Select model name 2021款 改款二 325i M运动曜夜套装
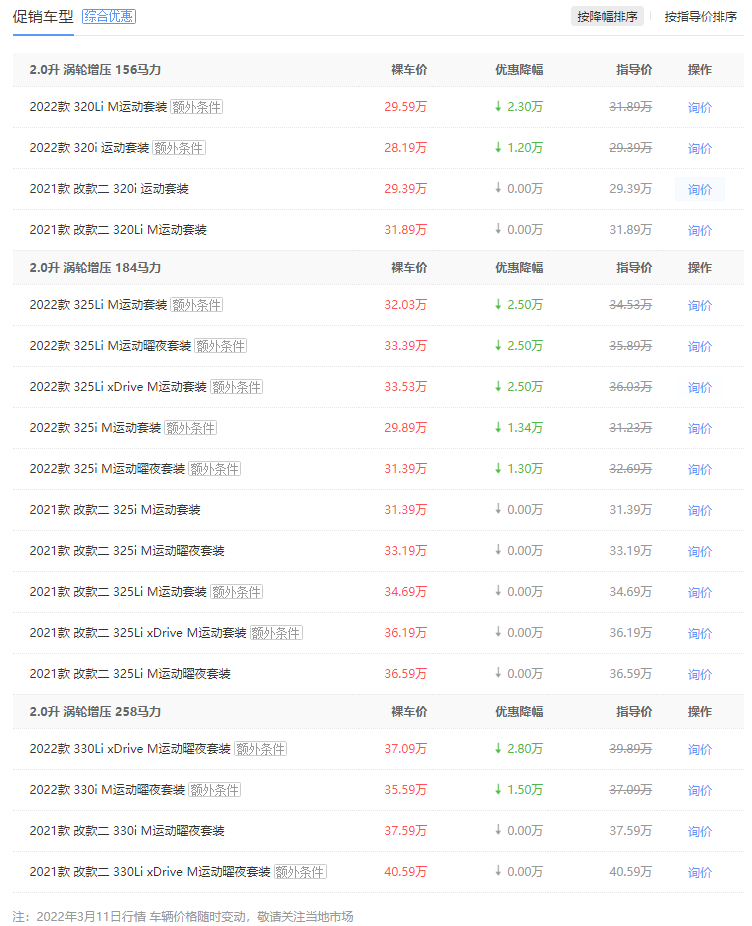752x926 pixels. (127, 551)
